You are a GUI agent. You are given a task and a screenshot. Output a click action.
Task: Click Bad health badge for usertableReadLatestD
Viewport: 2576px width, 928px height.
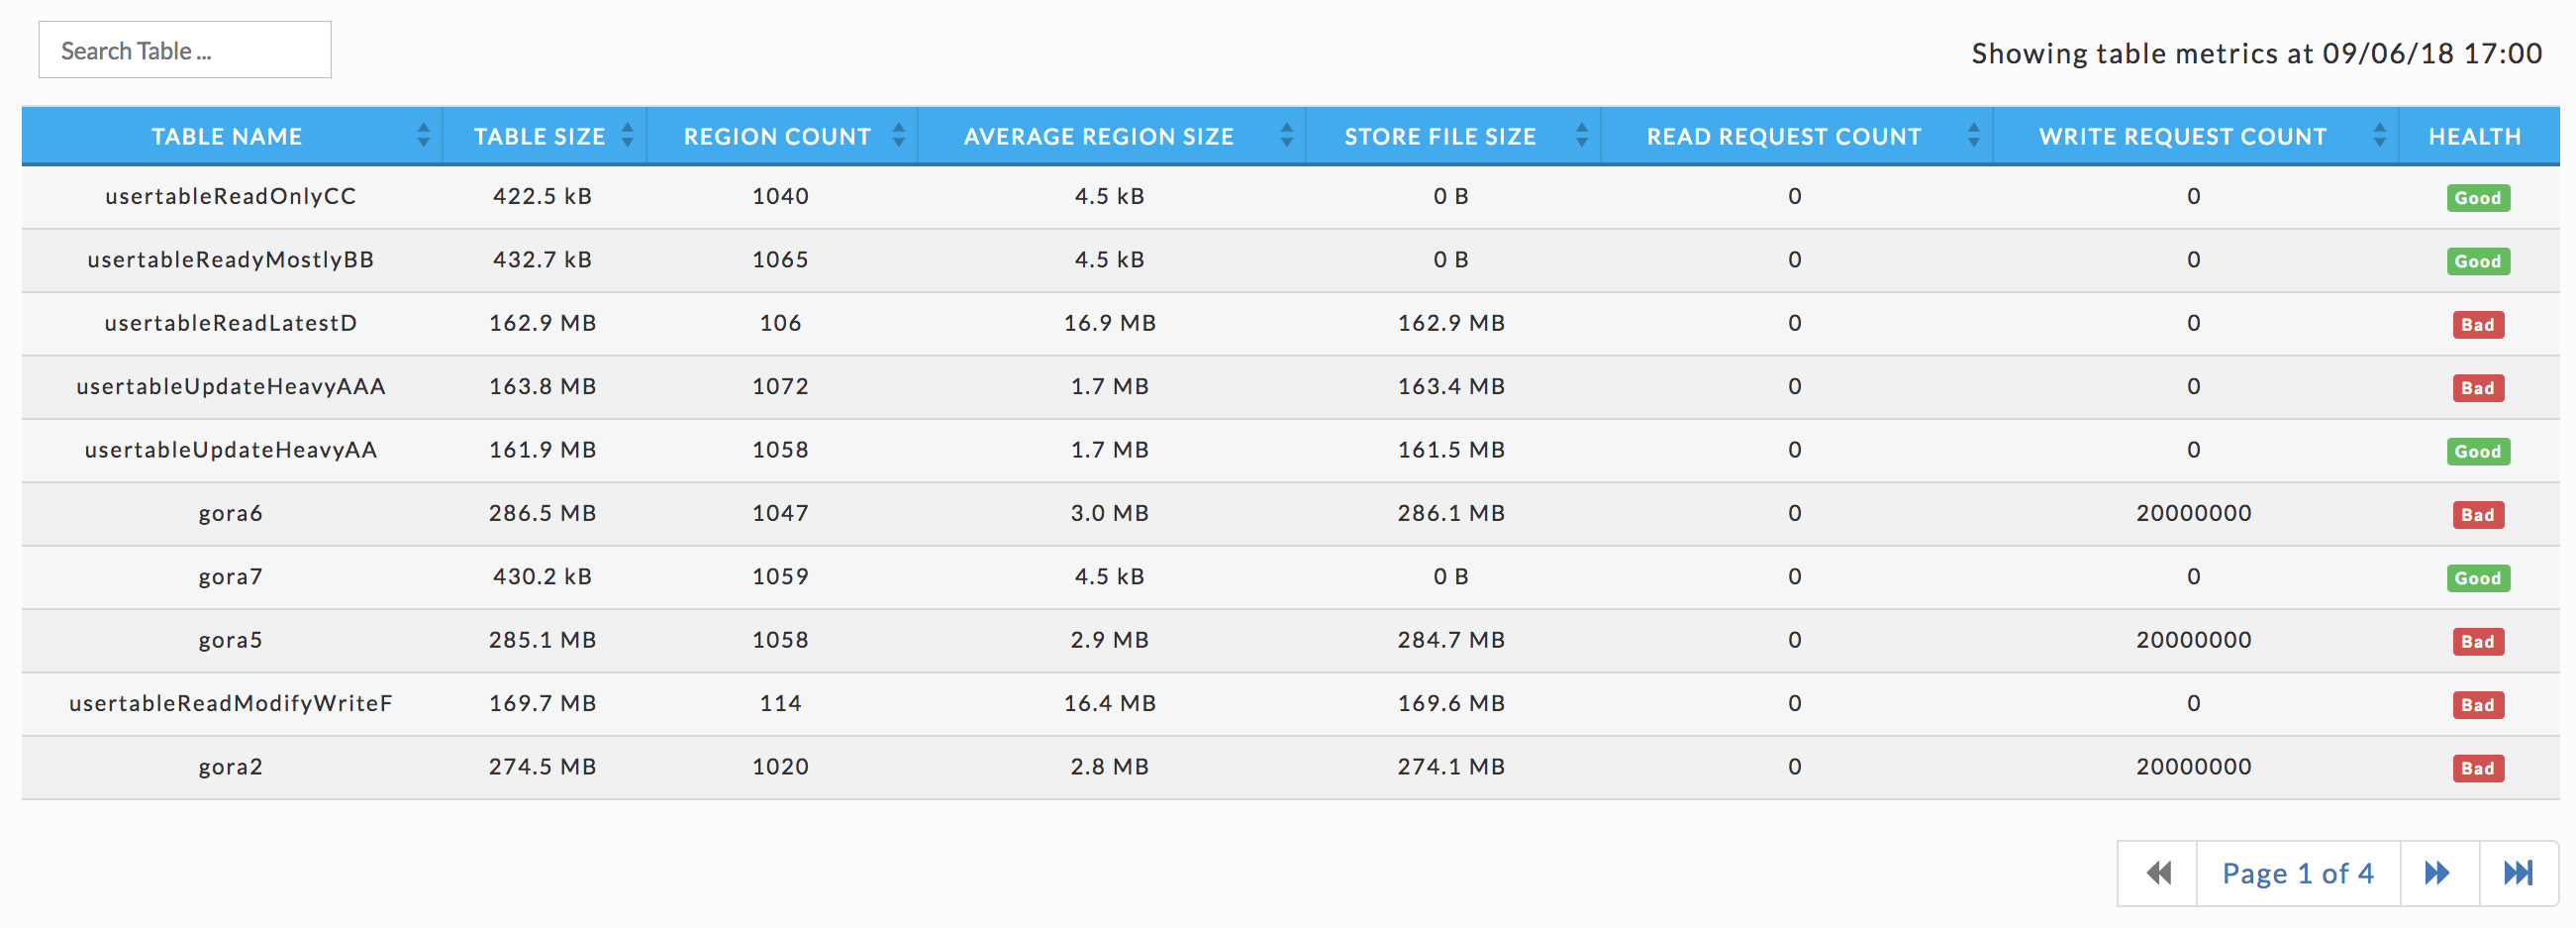click(2478, 324)
